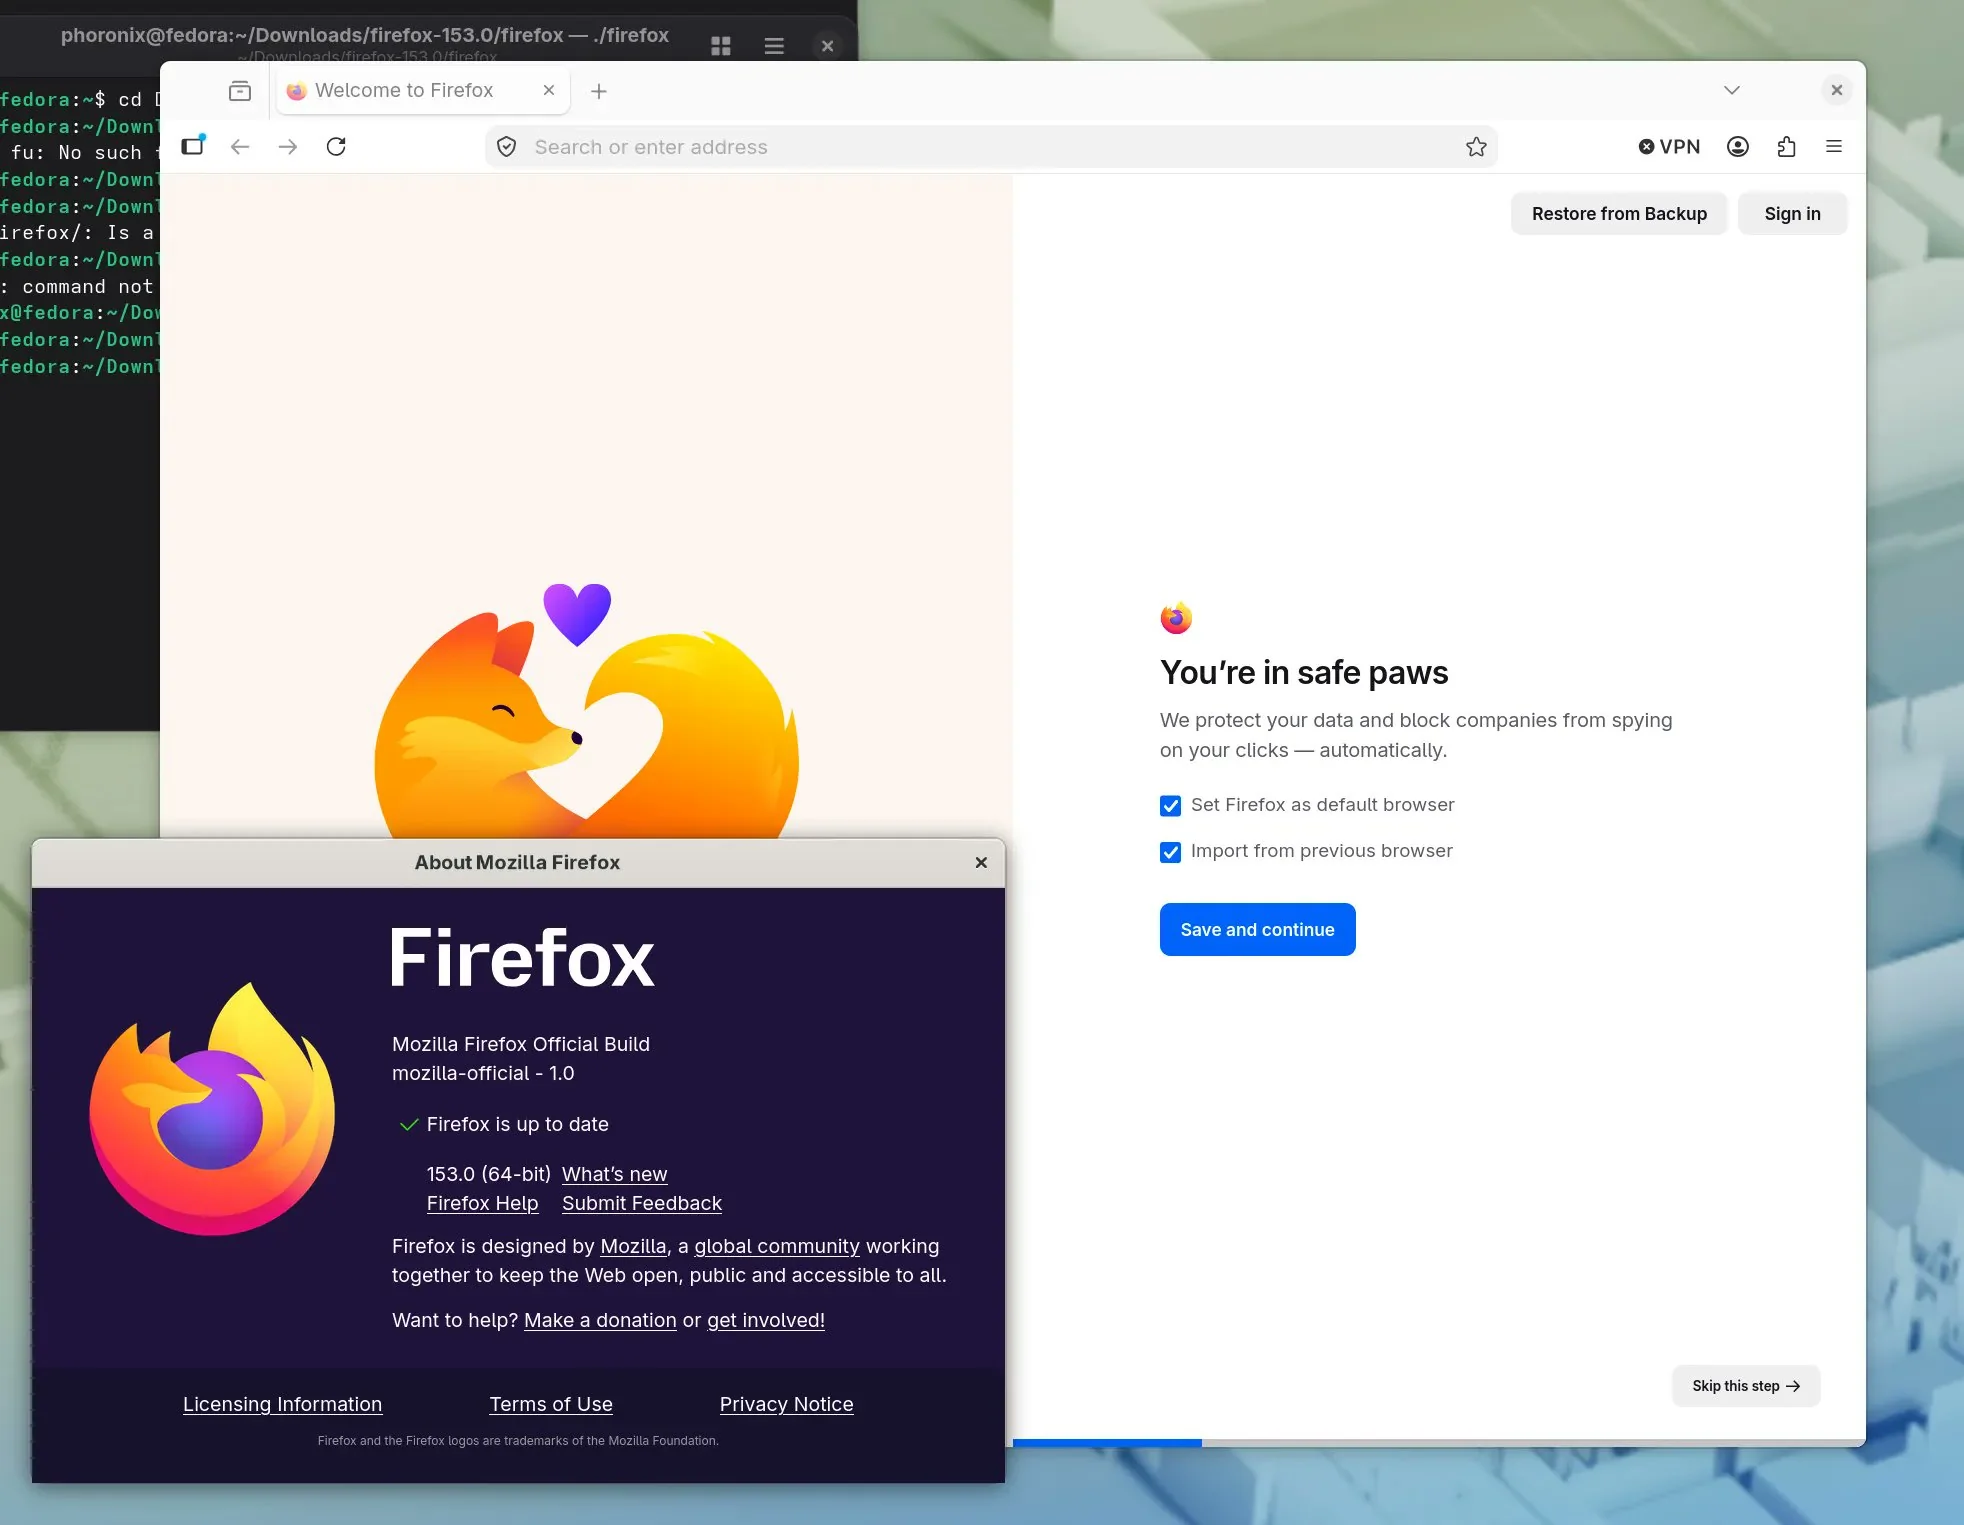The height and width of the screenshot is (1525, 1964).
Task: Click the tracking protection shield icon
Action: [507, 147]
